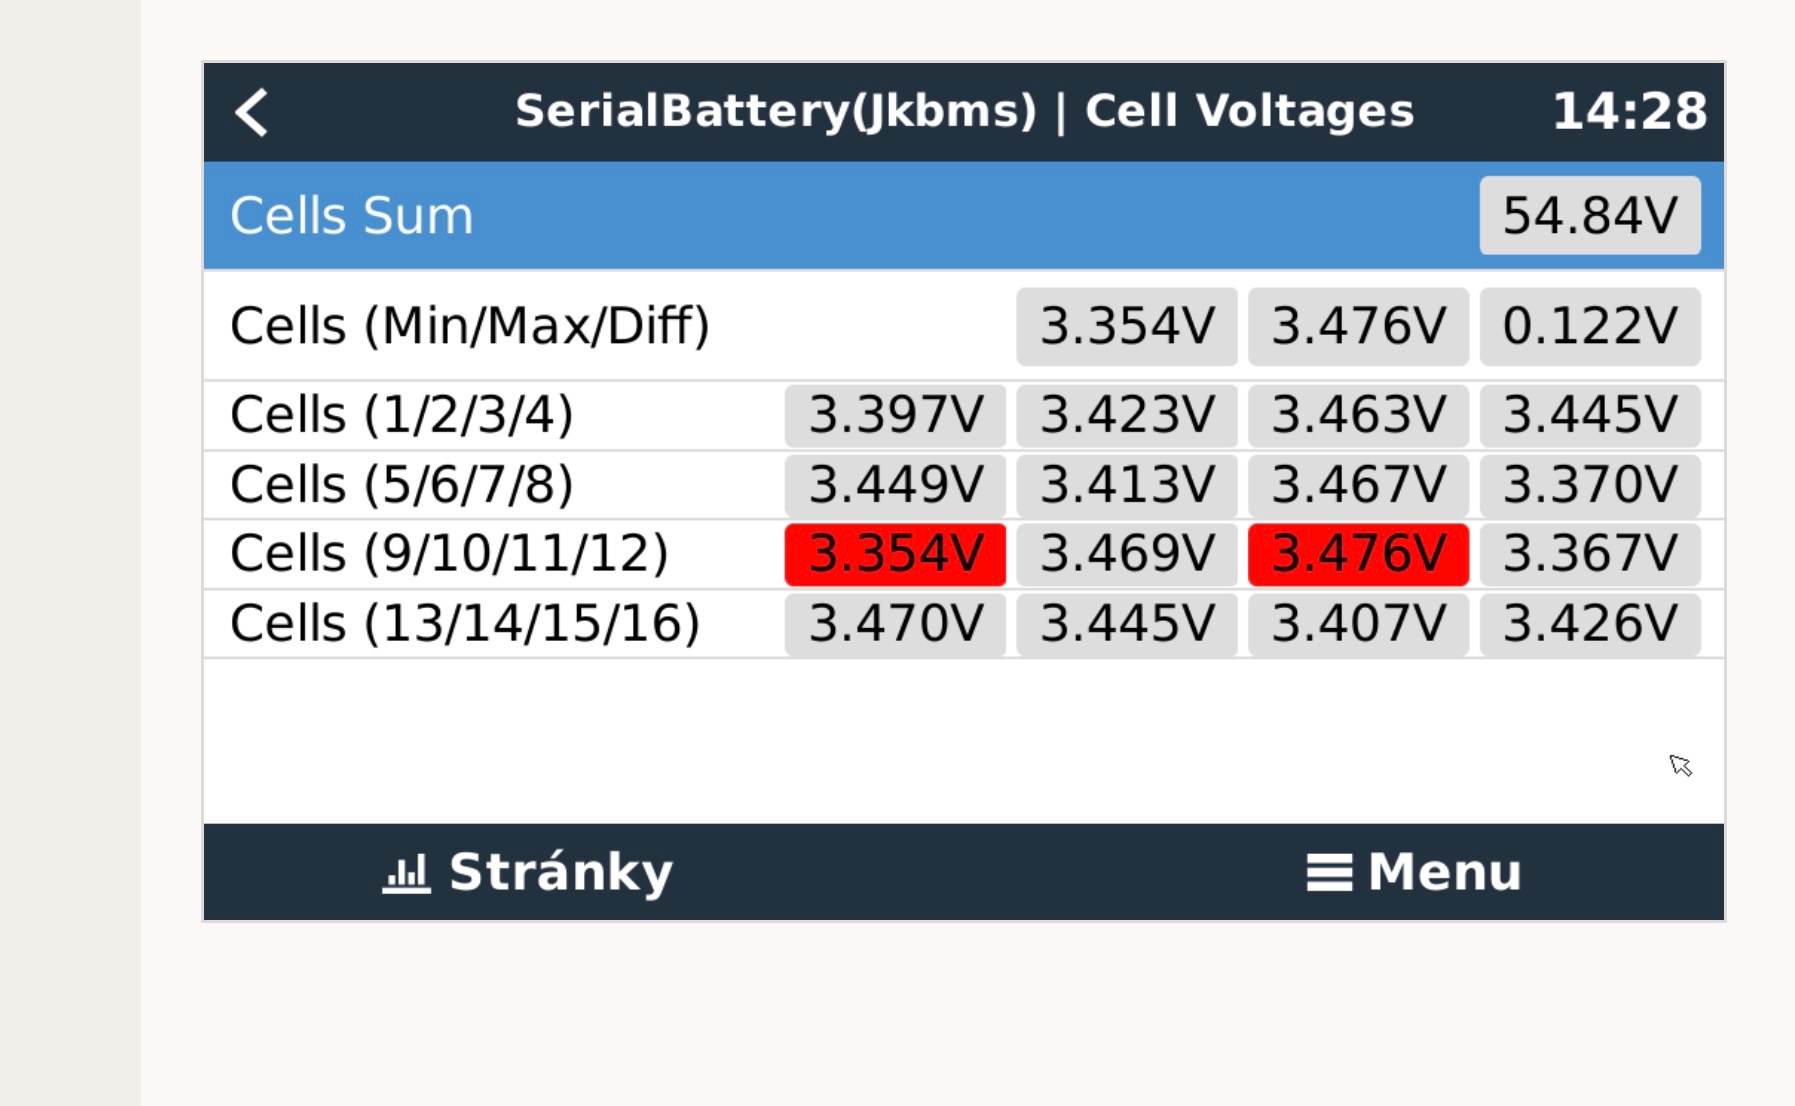Select the Cells (1/2/3/4) row label
1795x1106 pixels.
(402, 415)
